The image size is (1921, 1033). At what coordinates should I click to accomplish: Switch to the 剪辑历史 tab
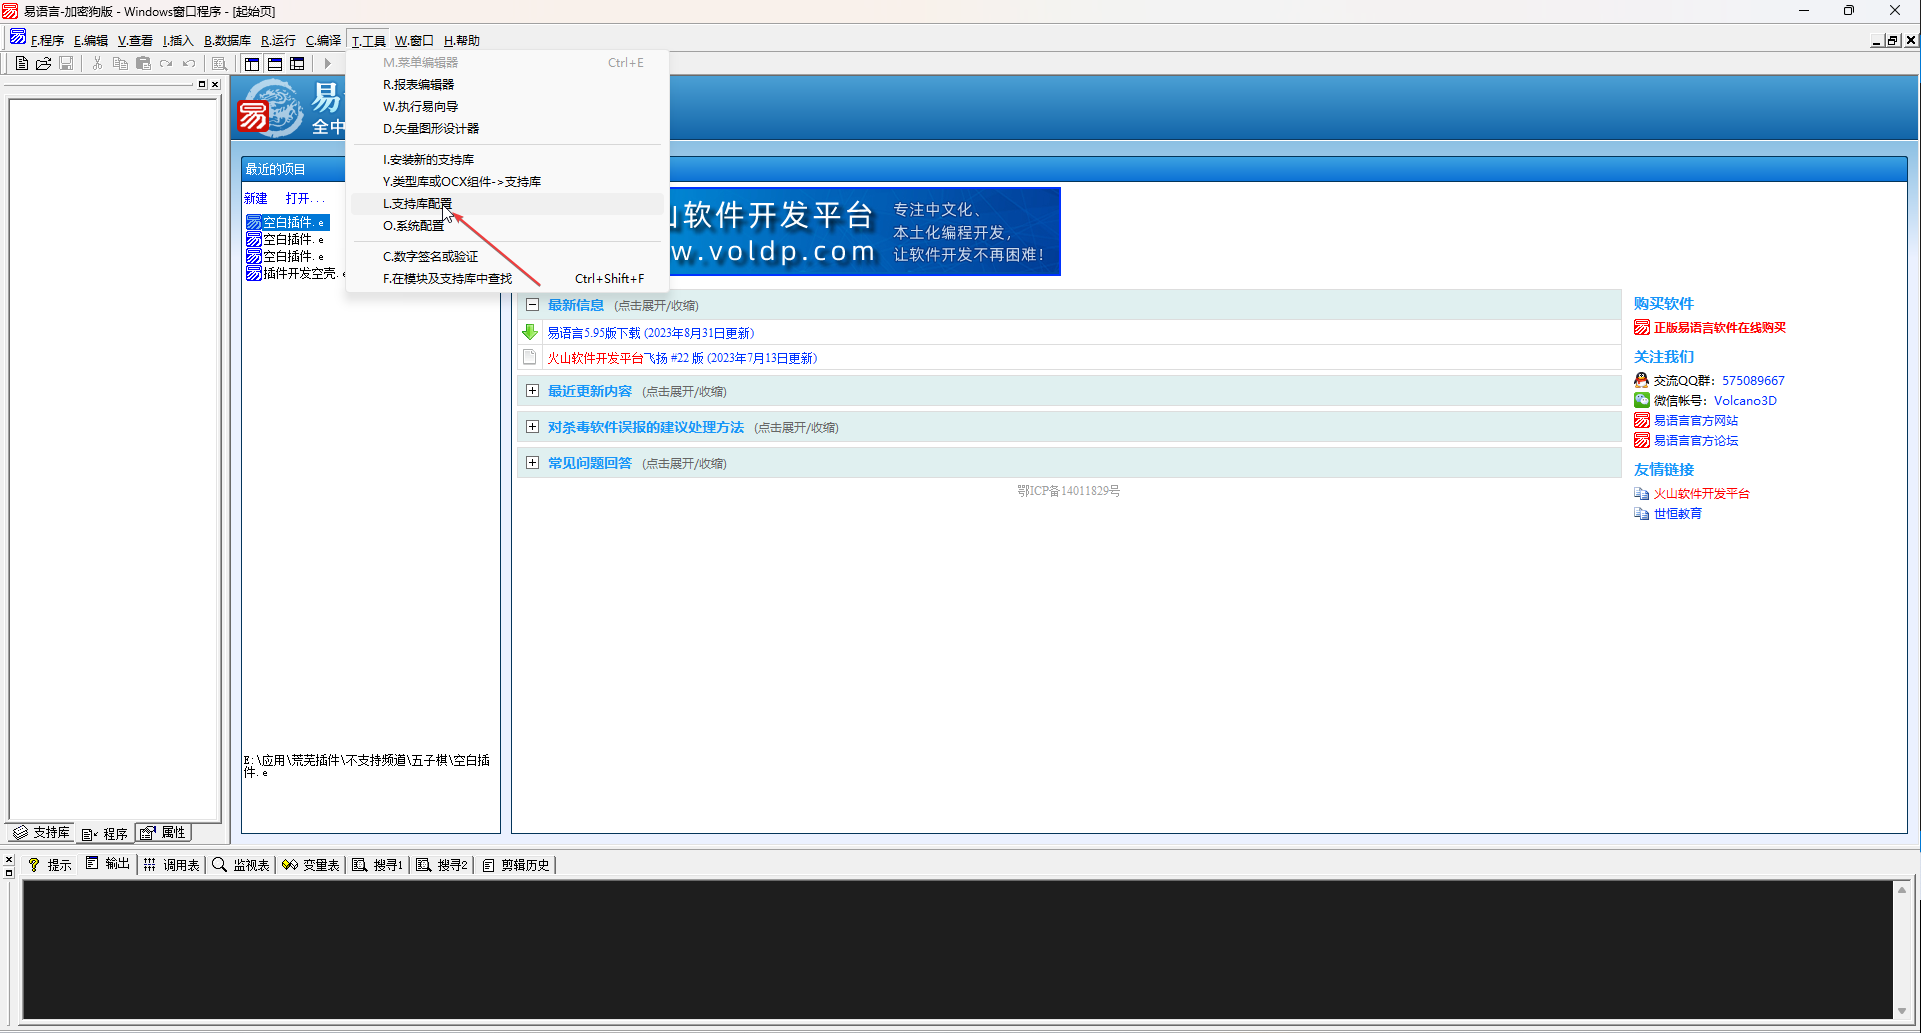click(516, 865)
